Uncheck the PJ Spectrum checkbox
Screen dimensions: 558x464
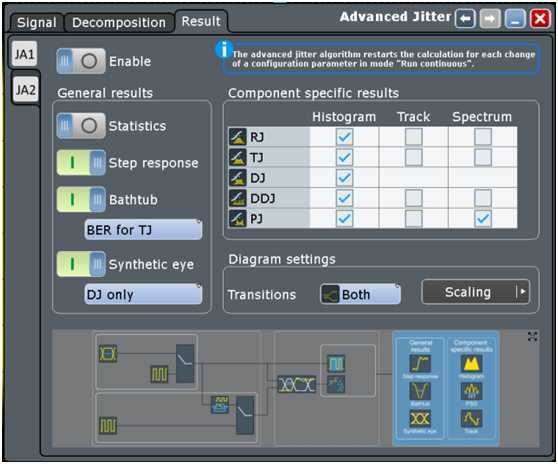pos(483,218)
